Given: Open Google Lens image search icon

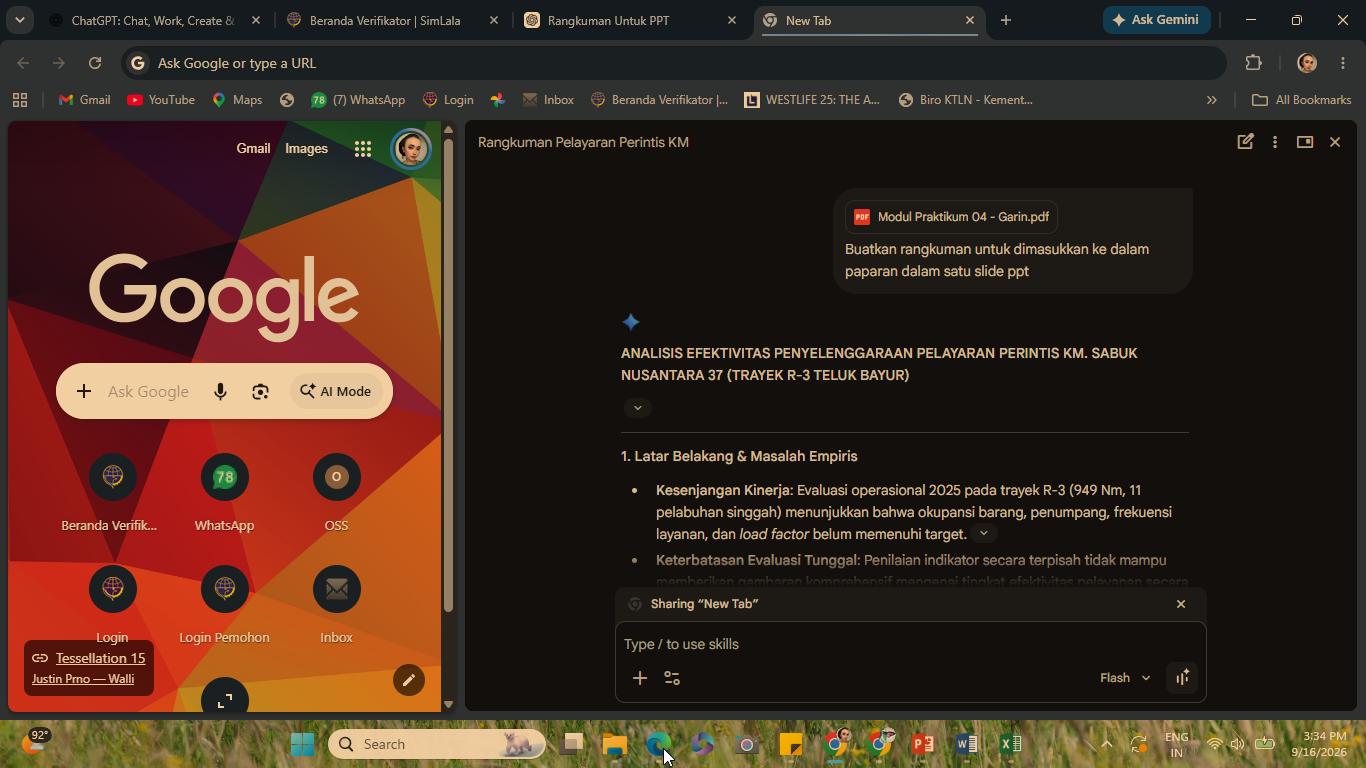Looking at the screenshot, I should point(260,392).
